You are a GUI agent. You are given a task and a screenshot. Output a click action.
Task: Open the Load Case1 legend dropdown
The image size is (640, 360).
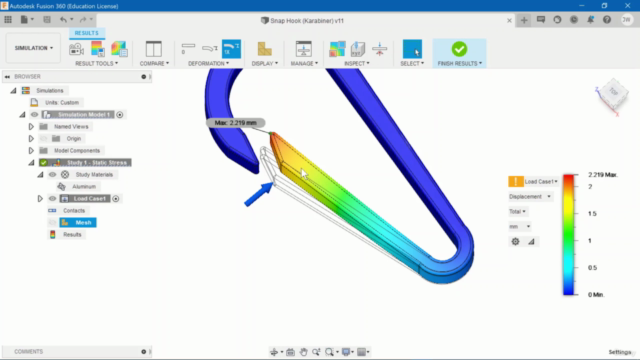541,182
